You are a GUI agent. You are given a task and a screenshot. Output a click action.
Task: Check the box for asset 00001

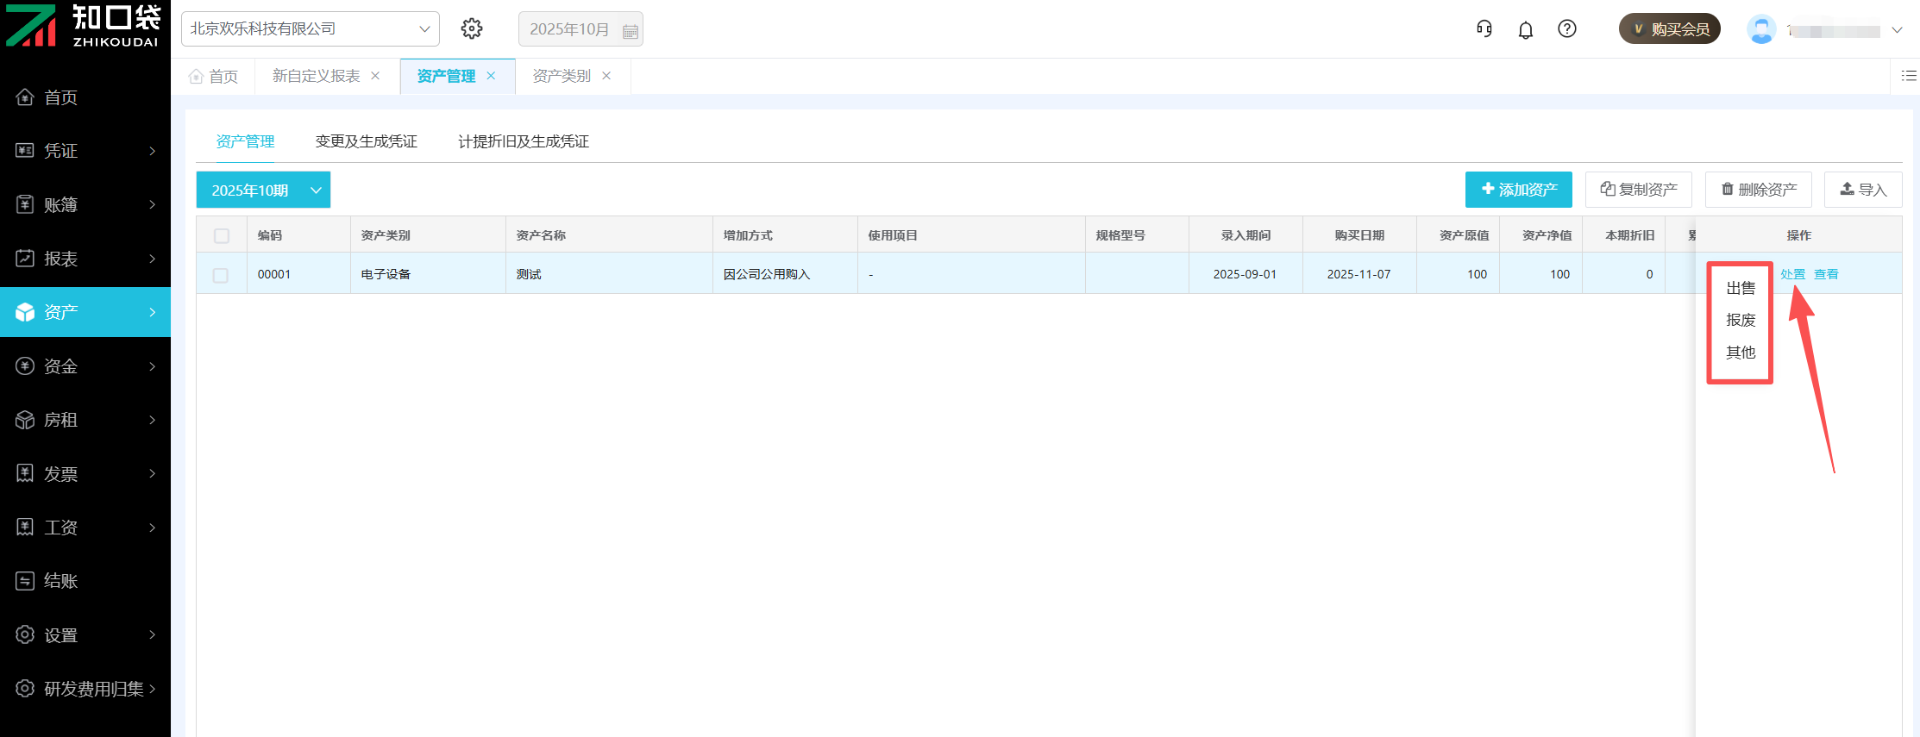pyautogui.click(x=221, y=275)
